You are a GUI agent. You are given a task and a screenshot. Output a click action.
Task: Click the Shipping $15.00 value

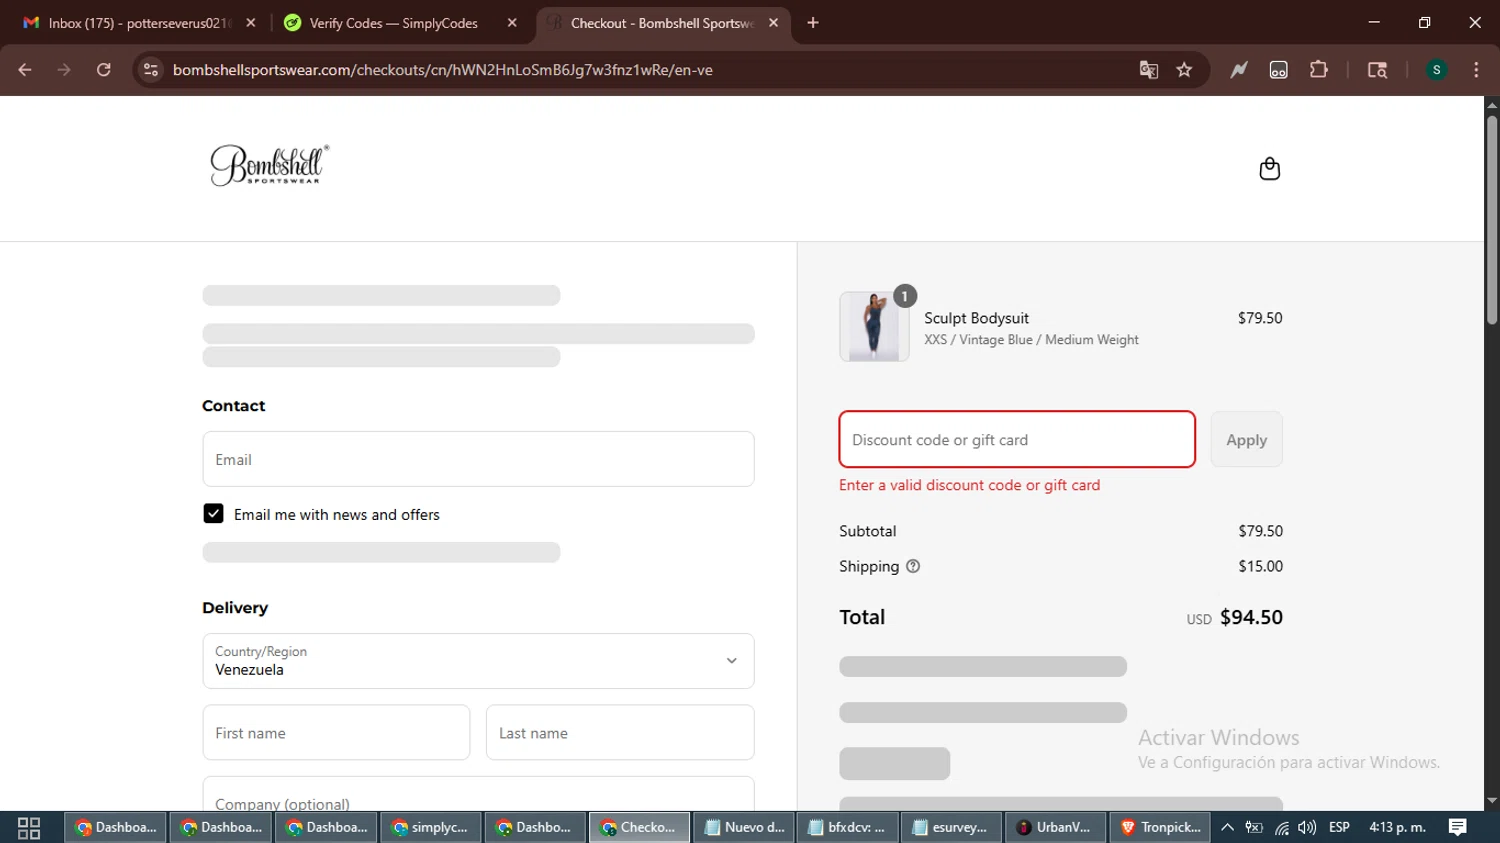tap(1260, 566)
